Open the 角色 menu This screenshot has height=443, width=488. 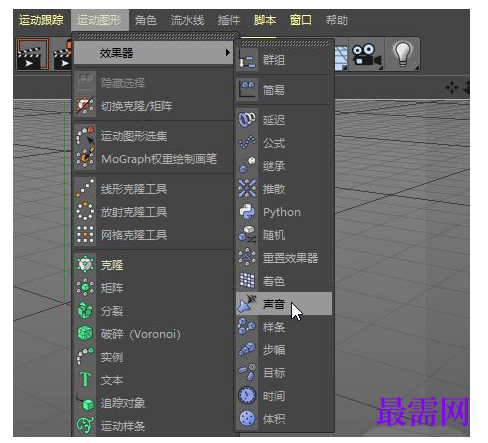146,20
